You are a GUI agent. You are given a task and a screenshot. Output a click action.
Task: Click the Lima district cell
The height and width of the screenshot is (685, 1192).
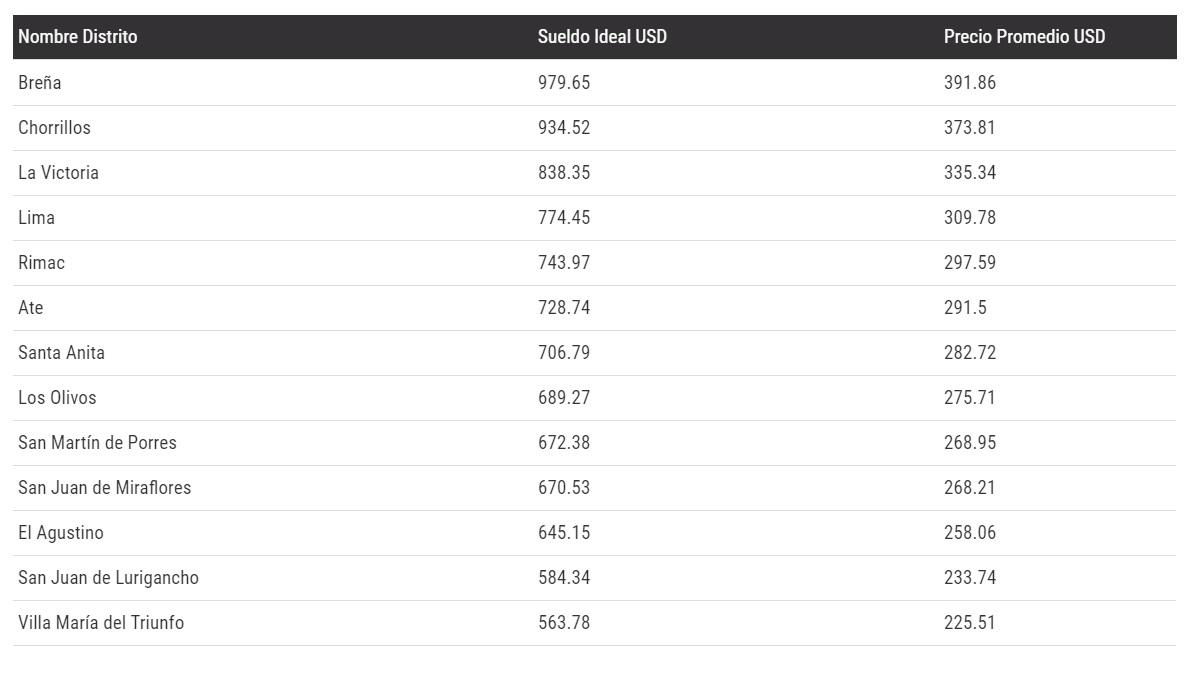[37, 218]
